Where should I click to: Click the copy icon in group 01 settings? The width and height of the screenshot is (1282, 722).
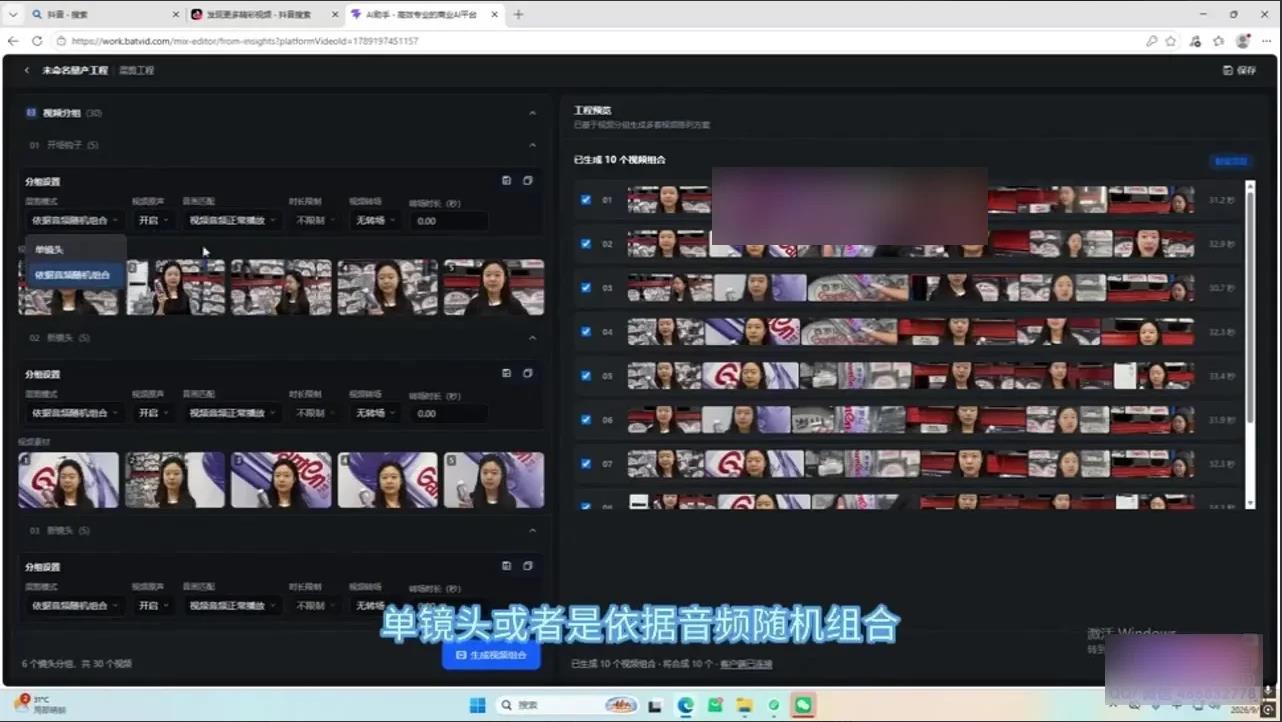528,181
